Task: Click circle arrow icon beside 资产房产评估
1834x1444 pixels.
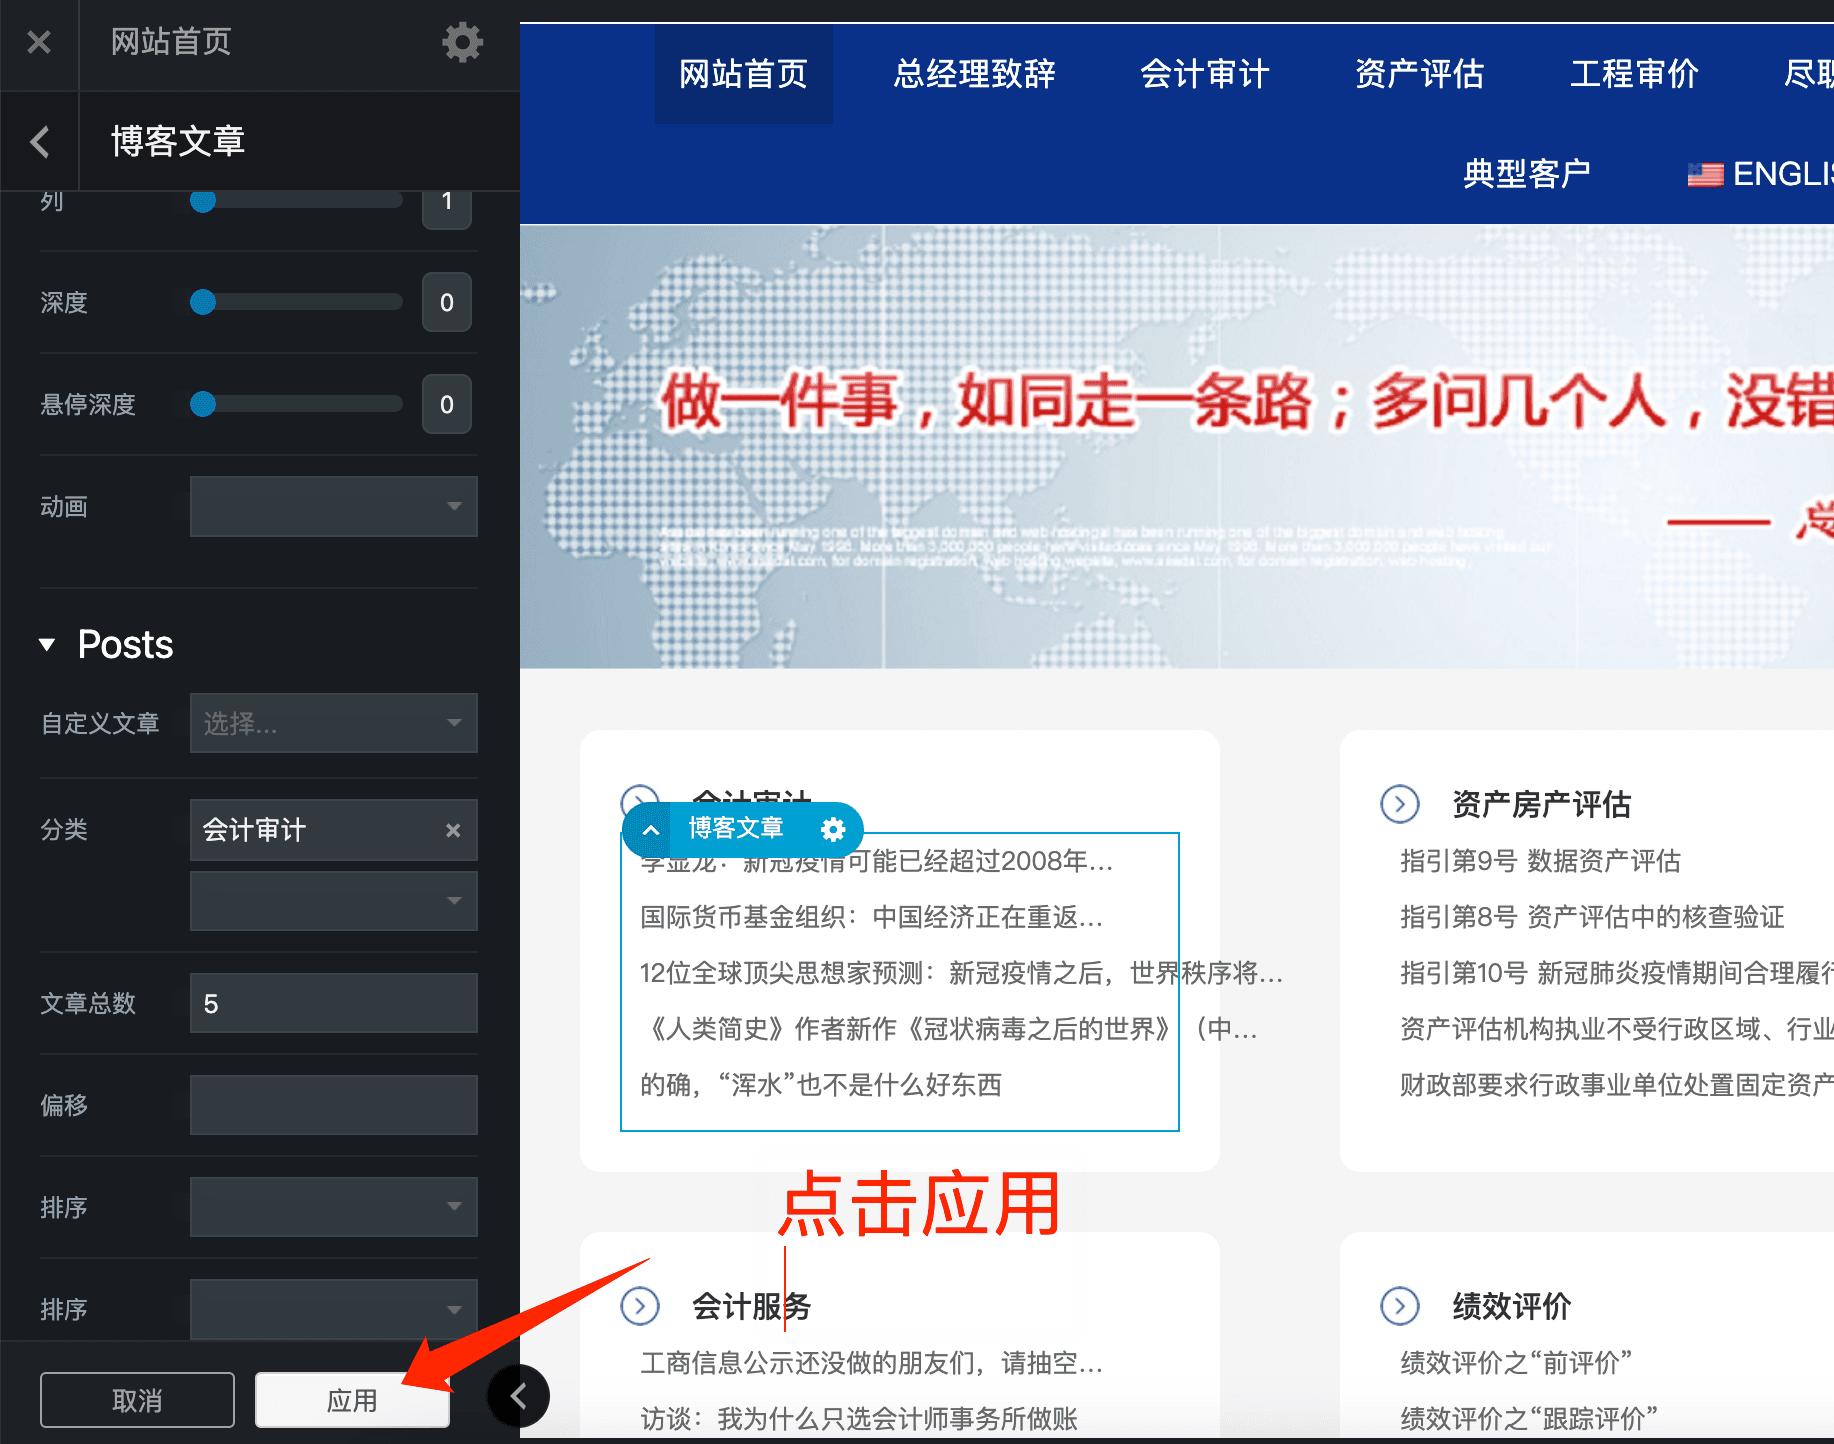Action: [1399, 804]
